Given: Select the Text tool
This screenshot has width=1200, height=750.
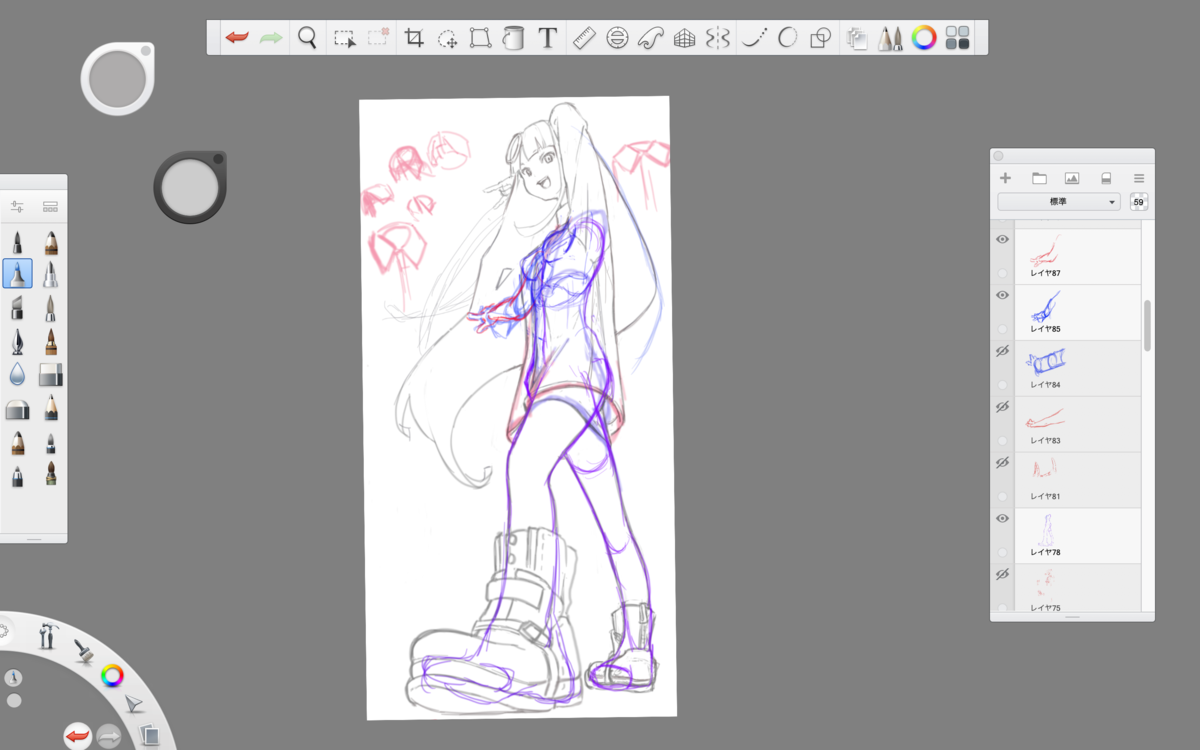Looking at the screenshot, I should coord(547,38).
